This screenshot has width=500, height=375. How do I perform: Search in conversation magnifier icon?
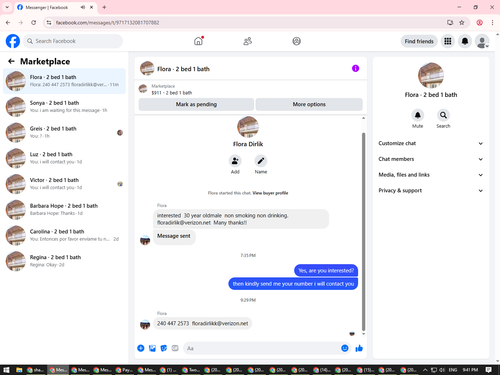[443, 115]
